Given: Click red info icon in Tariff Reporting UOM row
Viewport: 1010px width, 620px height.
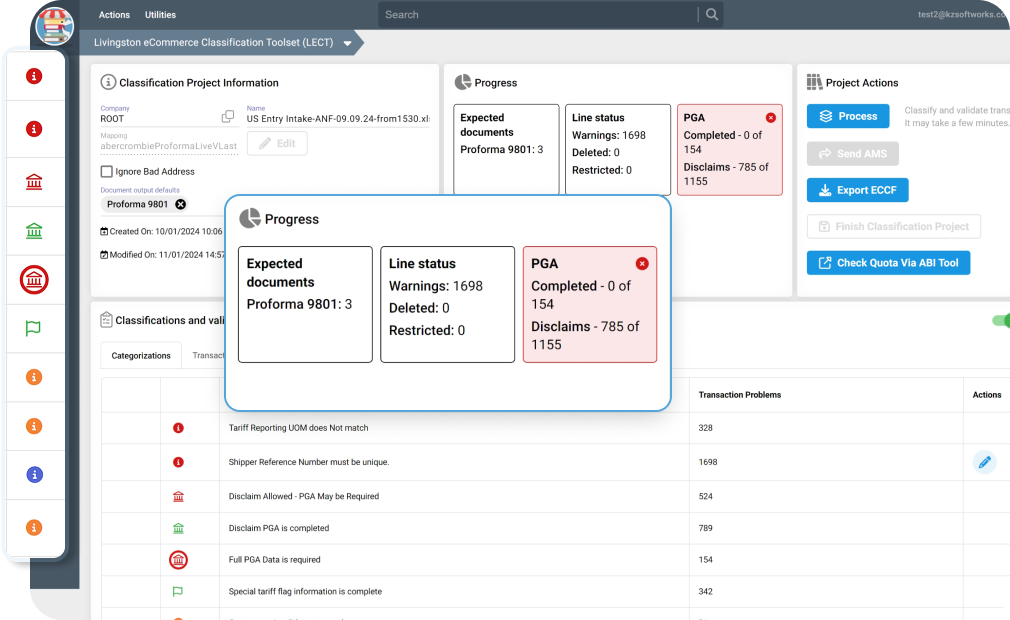Looking at the screenshot, I should [x=178, y=427].
